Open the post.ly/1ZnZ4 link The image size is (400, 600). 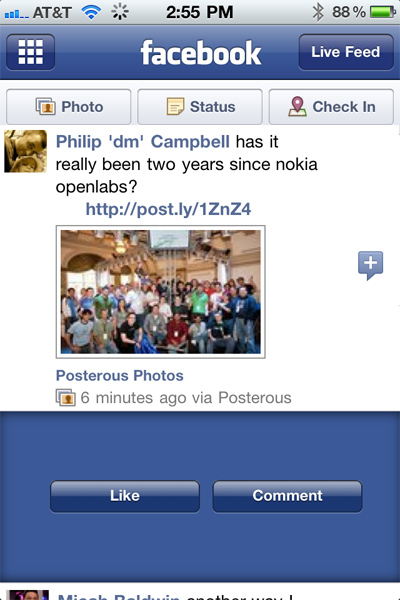click(x=168, y=209)
